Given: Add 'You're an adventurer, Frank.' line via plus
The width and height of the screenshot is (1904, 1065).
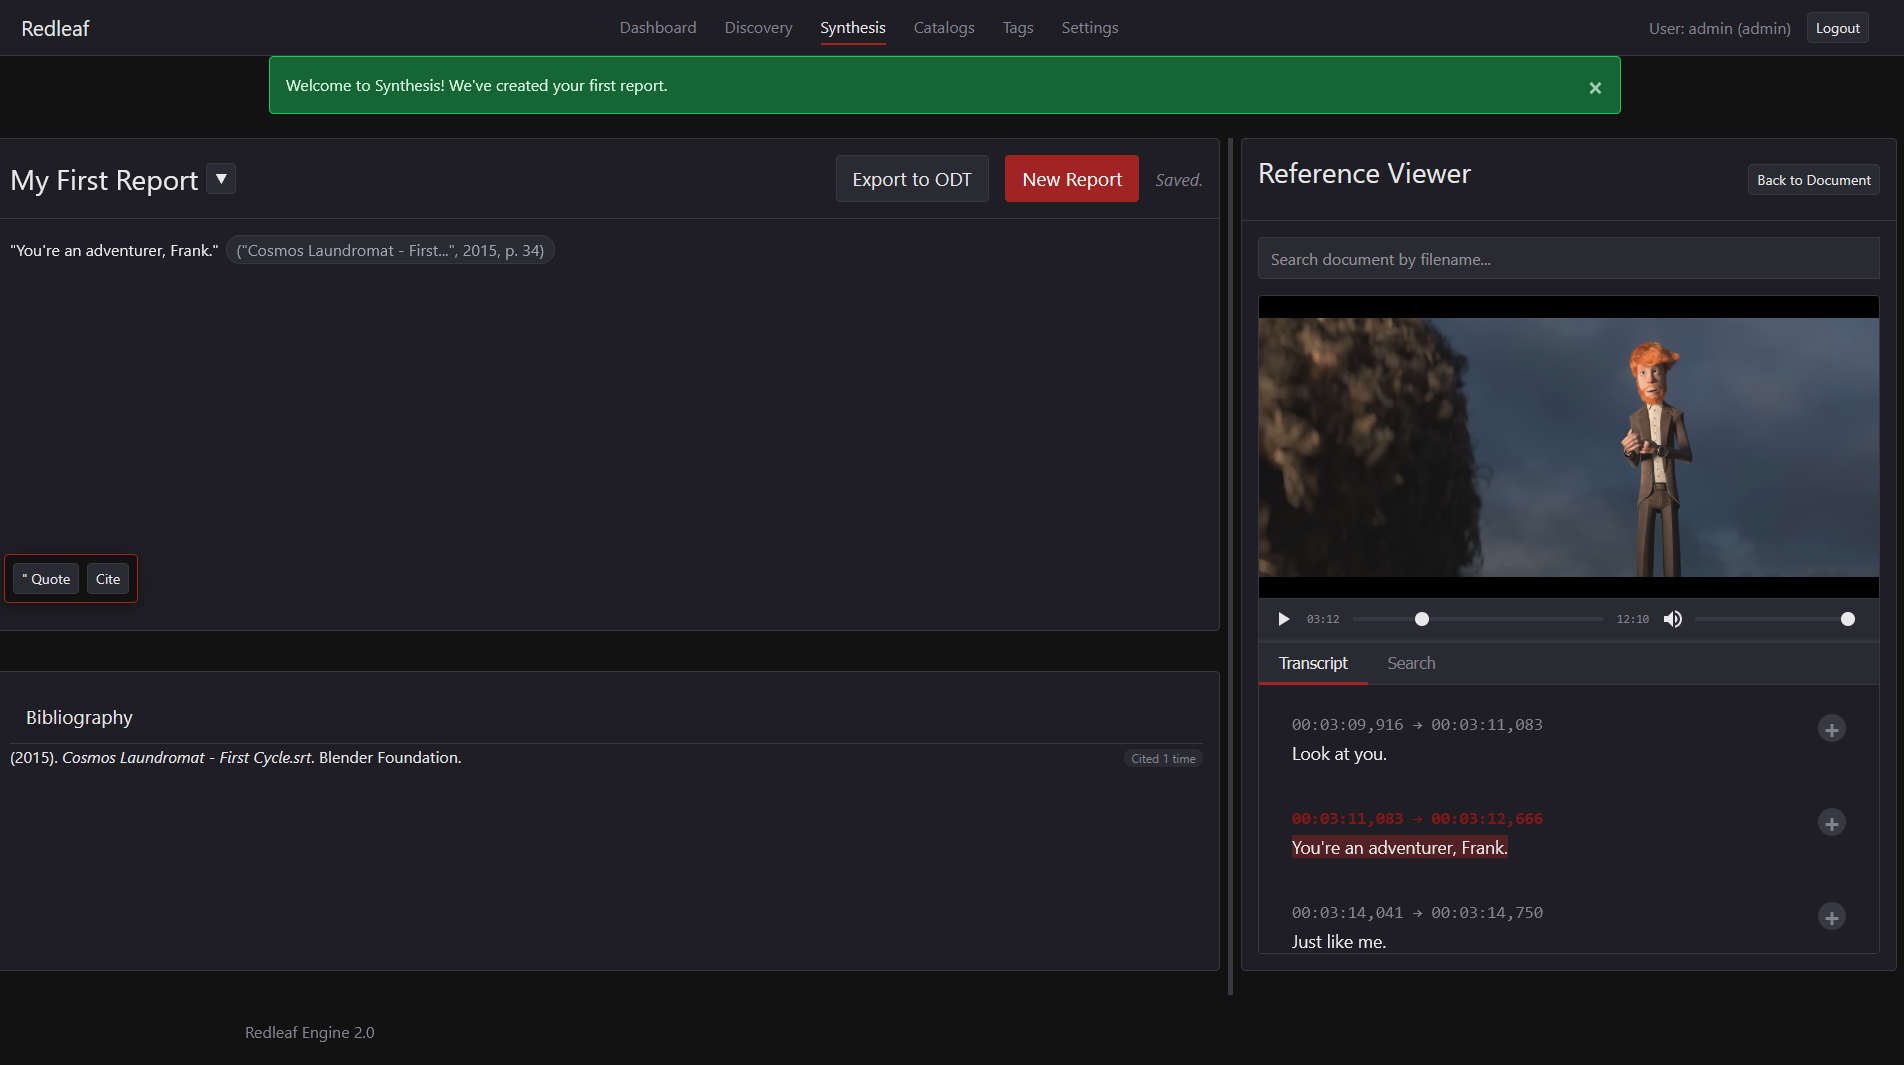Looking at the screenshot, I should 1831,823.
